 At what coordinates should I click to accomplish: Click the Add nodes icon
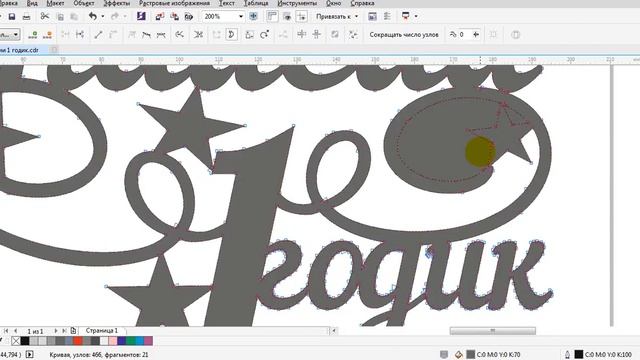[33, 35]
